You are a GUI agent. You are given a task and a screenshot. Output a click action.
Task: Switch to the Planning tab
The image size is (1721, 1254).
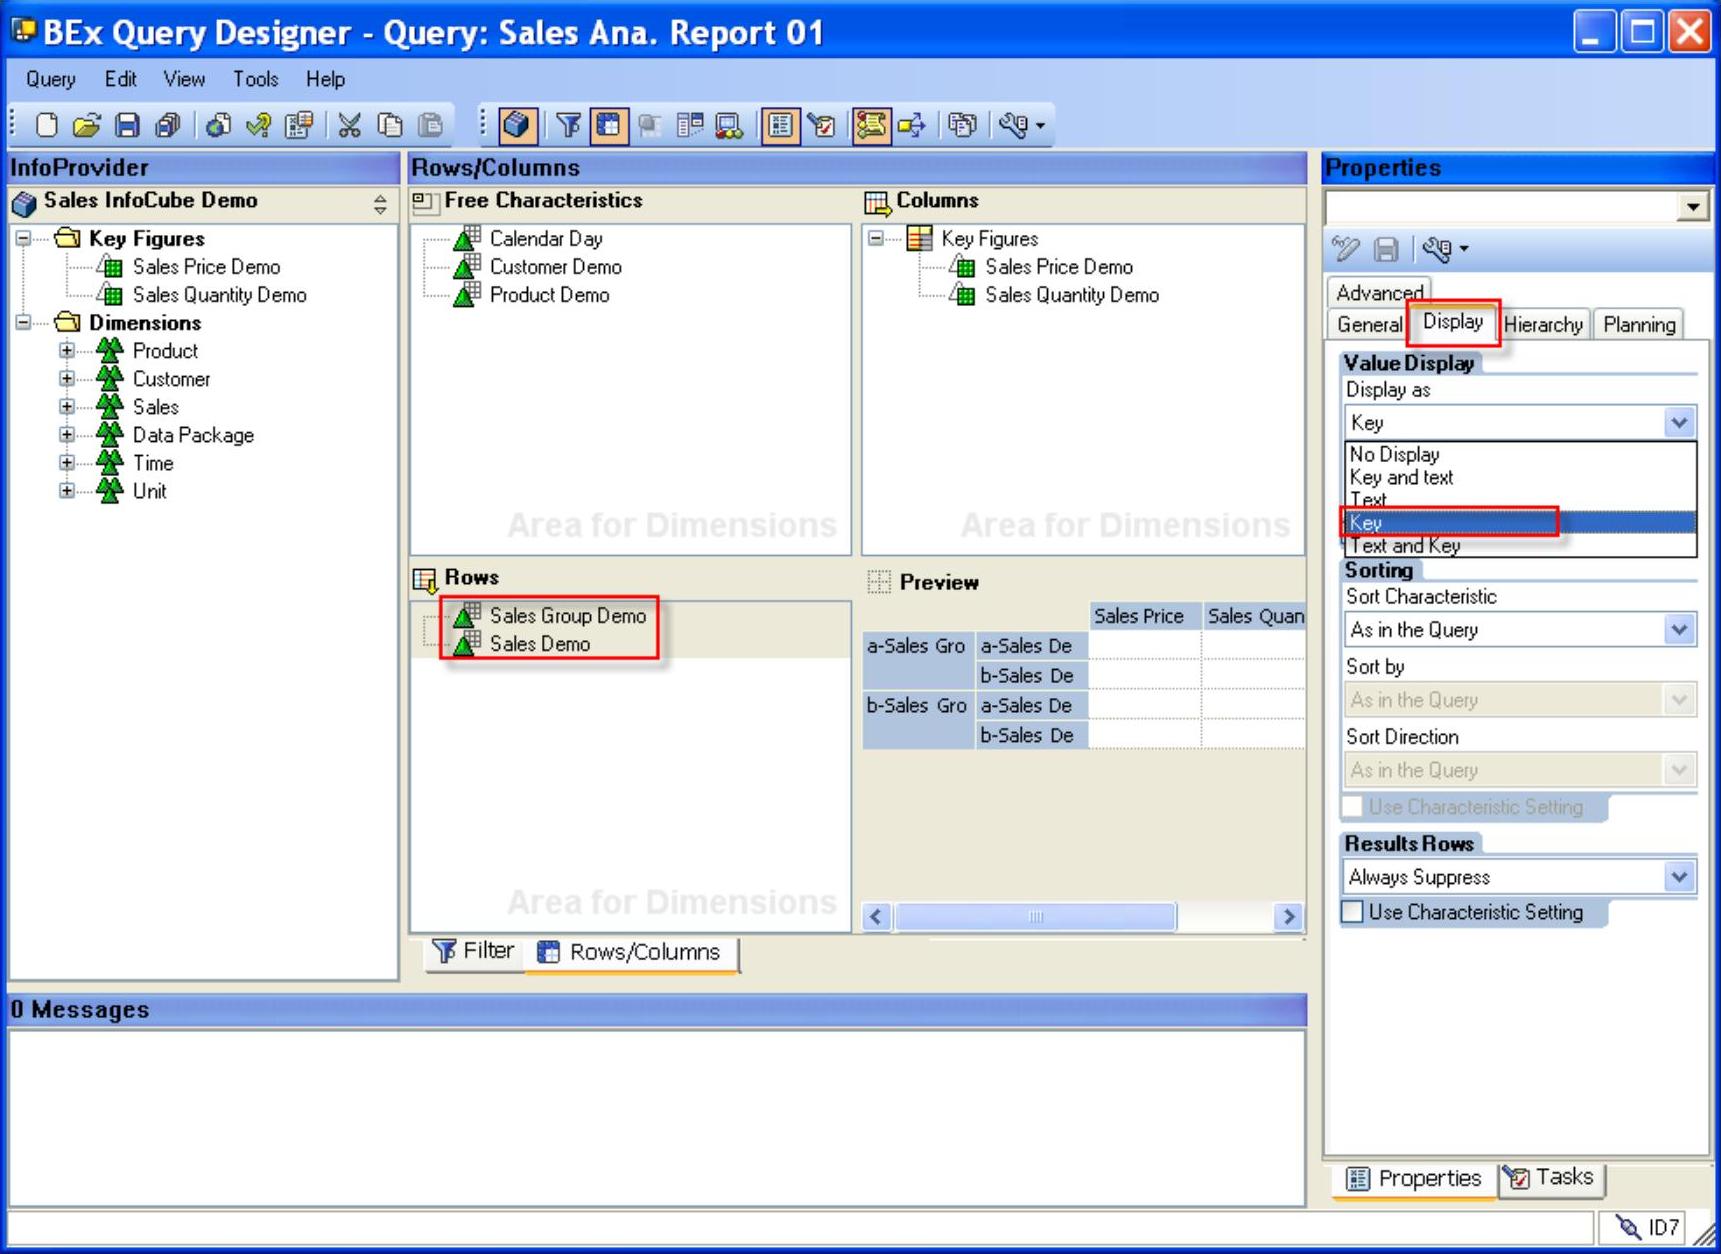1639,325
